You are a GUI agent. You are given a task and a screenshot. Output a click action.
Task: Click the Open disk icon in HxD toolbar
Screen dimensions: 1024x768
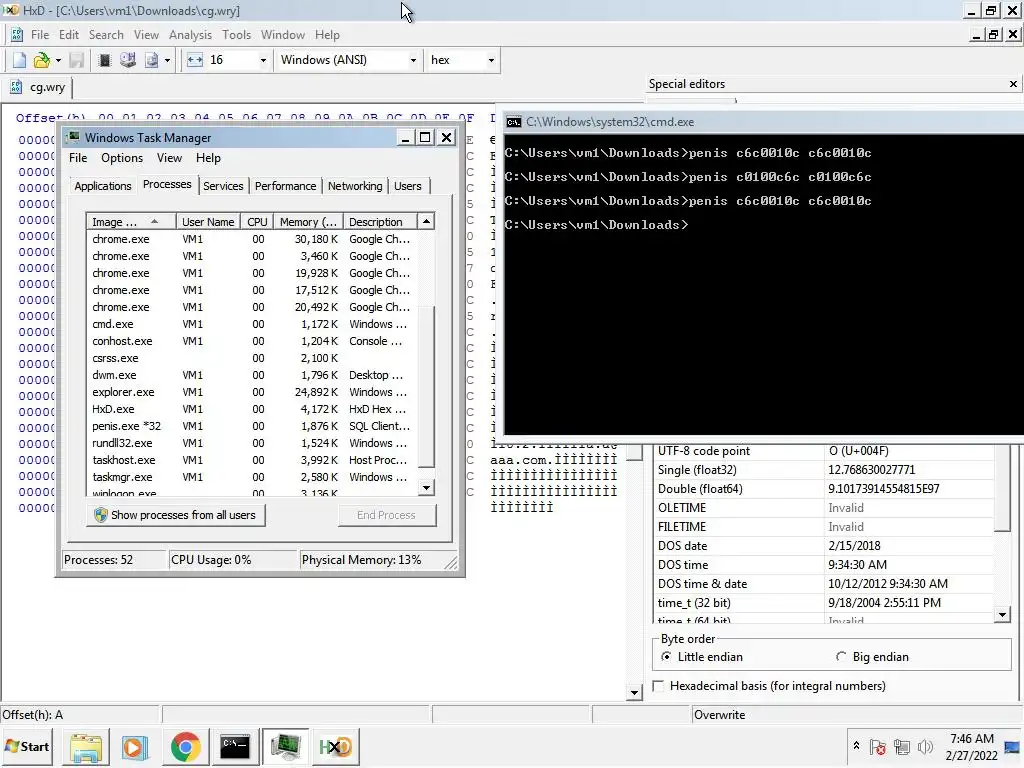(x=128, y=60)
